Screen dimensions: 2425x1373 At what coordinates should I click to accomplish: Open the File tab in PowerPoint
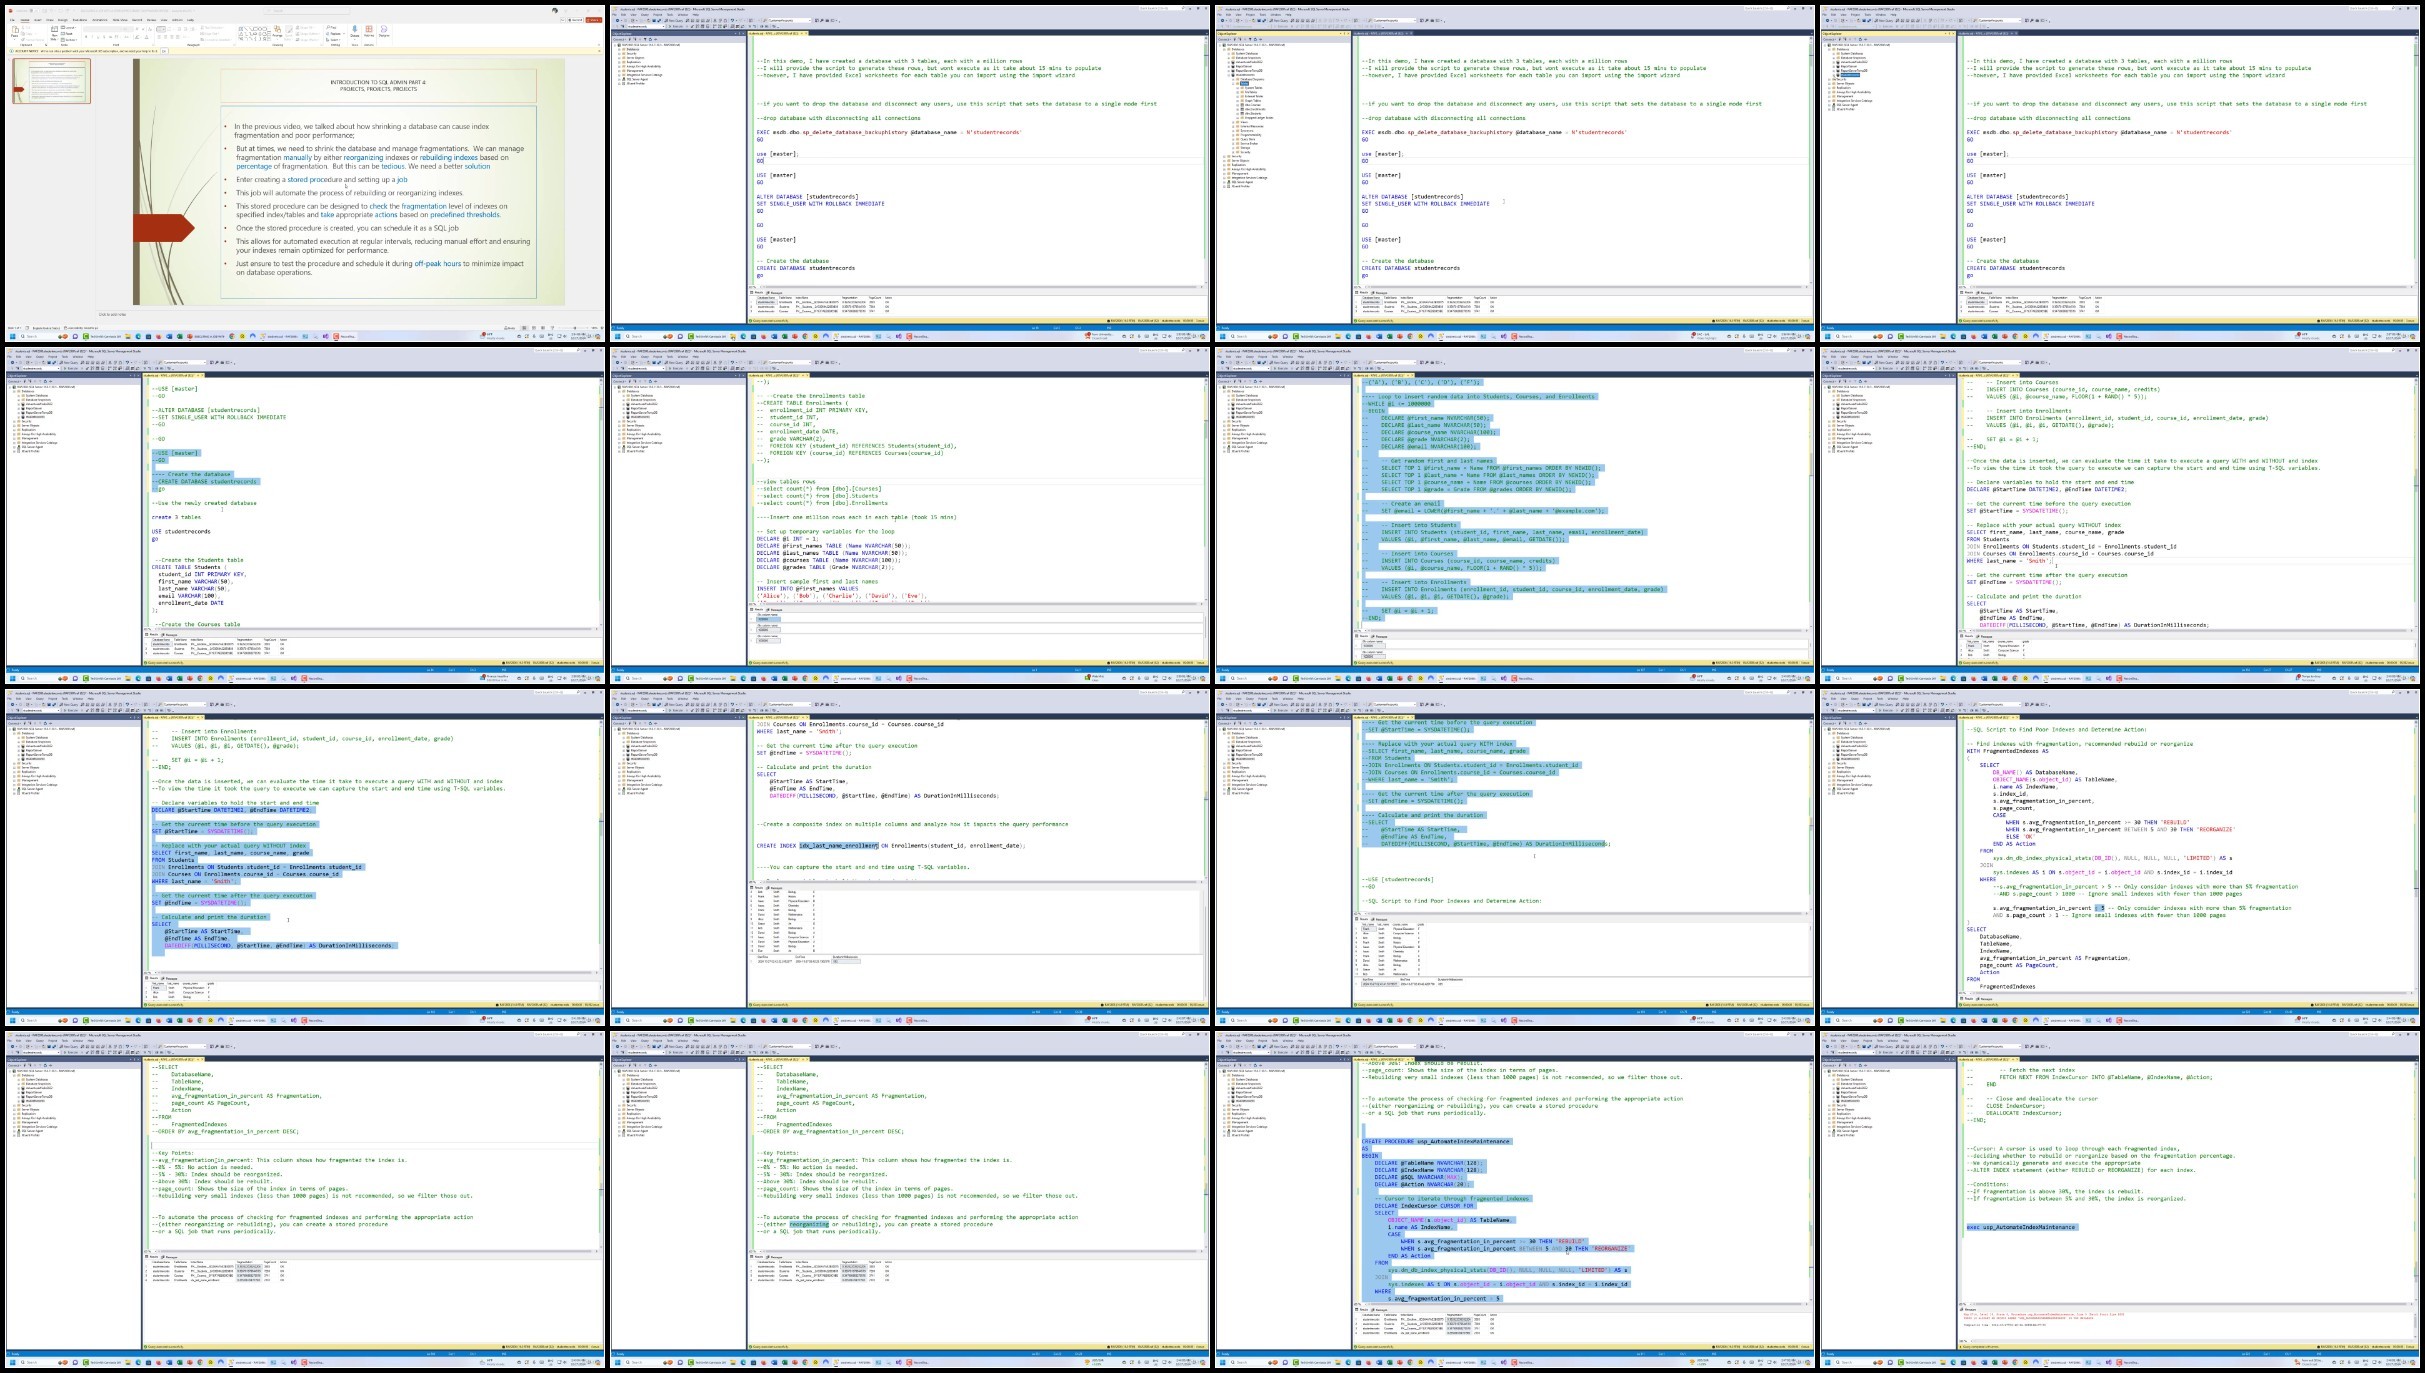point(12,20)
